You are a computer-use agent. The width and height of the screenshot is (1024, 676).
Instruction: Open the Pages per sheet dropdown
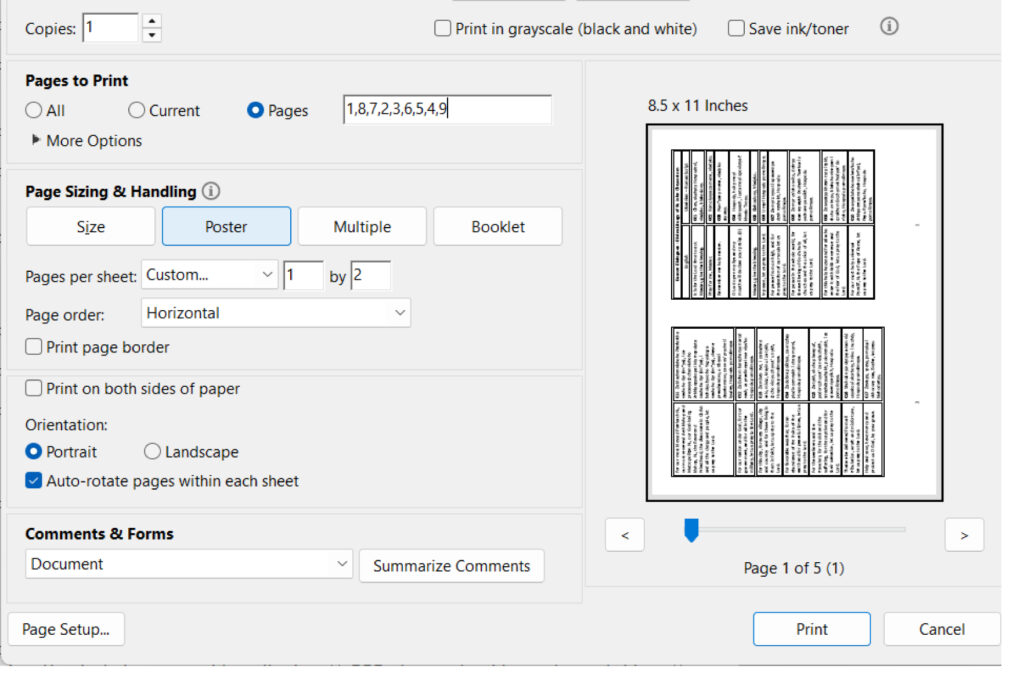210,275
